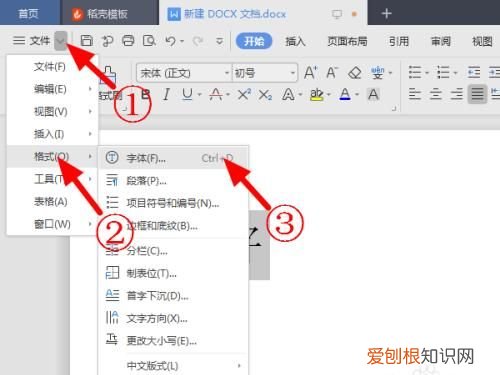Screen dimensions: 500x375
Task: Click the text highlight color icon
Action: pyautogui.click(x=316, y=95)
